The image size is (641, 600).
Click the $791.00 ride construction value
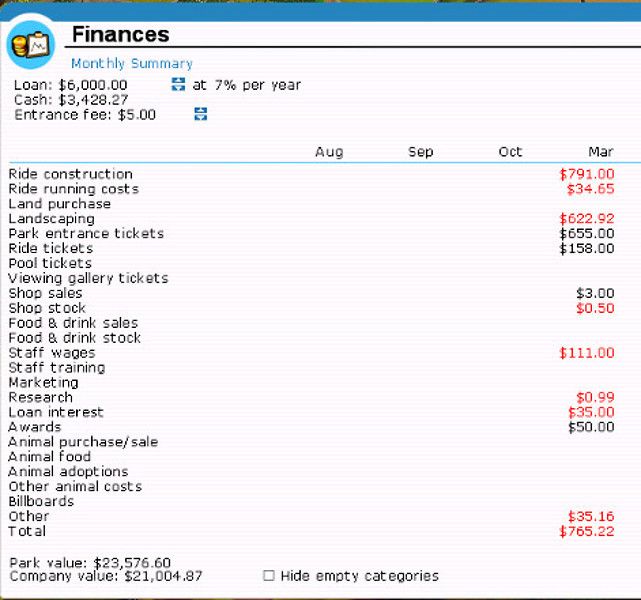[x=587, y=174]
